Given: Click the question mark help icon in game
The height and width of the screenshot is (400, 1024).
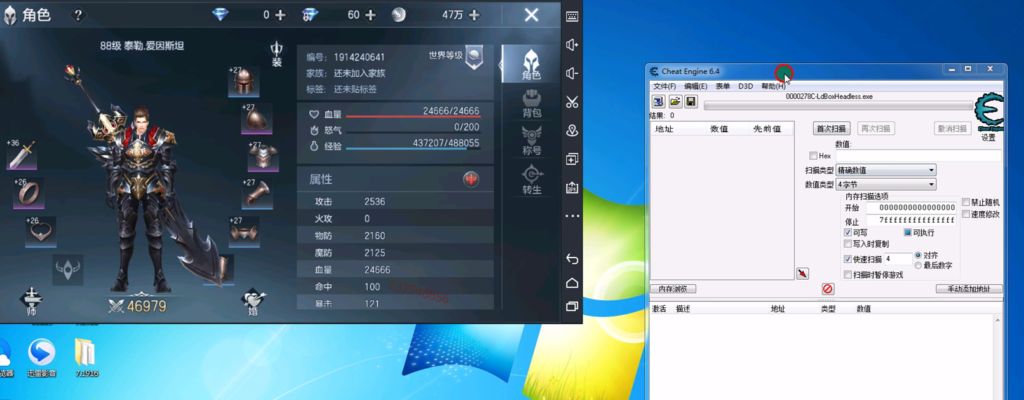Looking at the screenshot, I should point(78,15).
